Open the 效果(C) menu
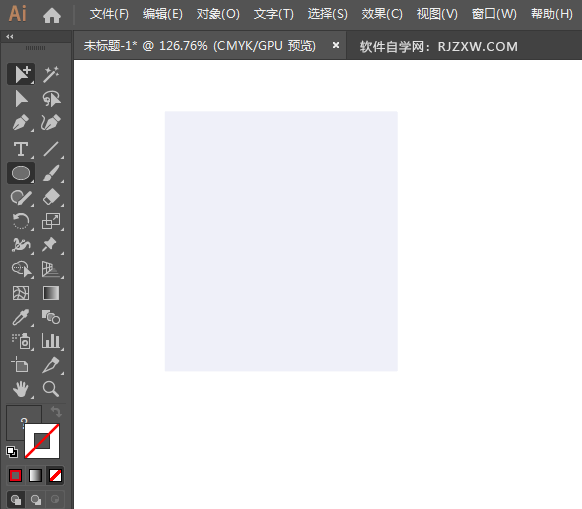The width and height of the screenshot is (582, 509). click(x=382, y=14)
